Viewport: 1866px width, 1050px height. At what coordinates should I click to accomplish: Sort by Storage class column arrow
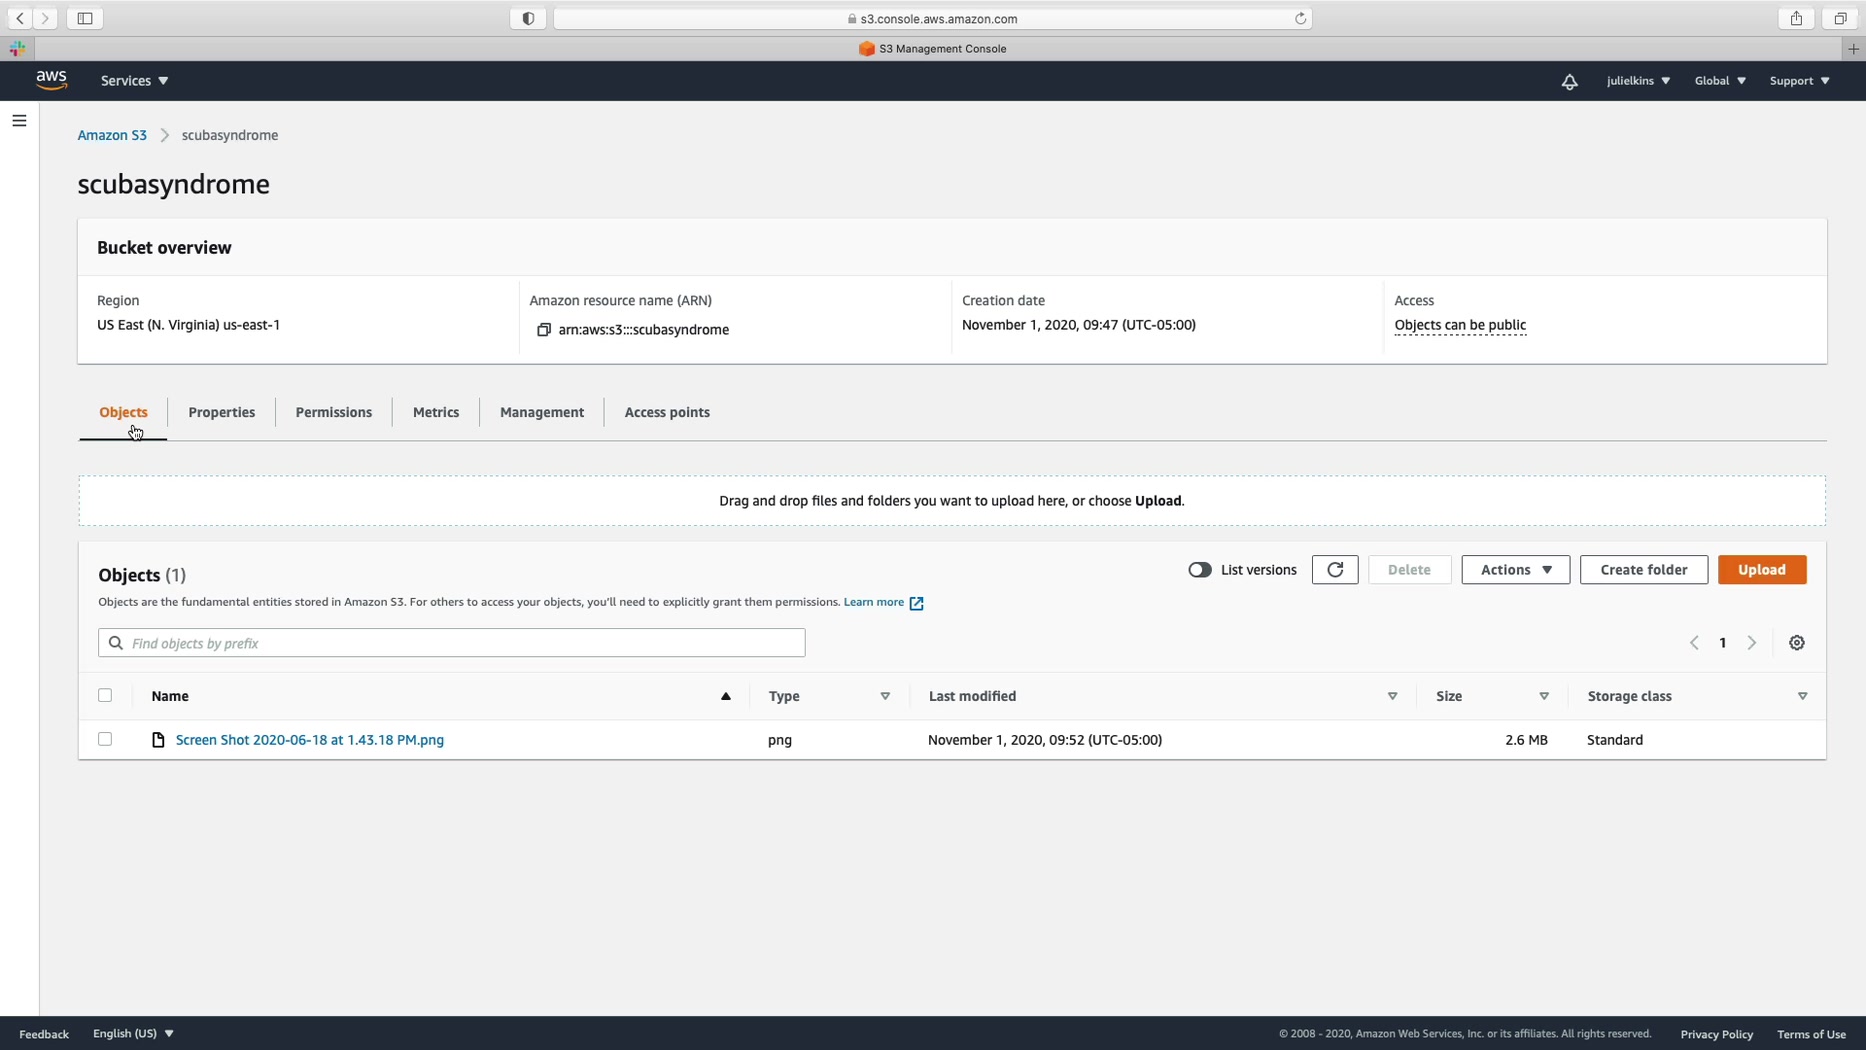point(1803,696)
